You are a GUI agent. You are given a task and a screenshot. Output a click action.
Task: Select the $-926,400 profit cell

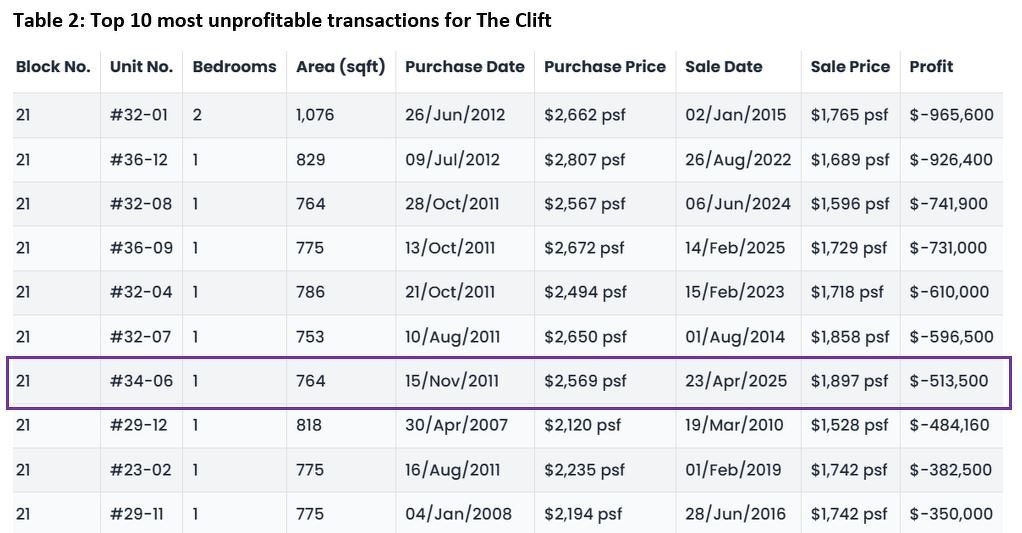pos(950,160)
